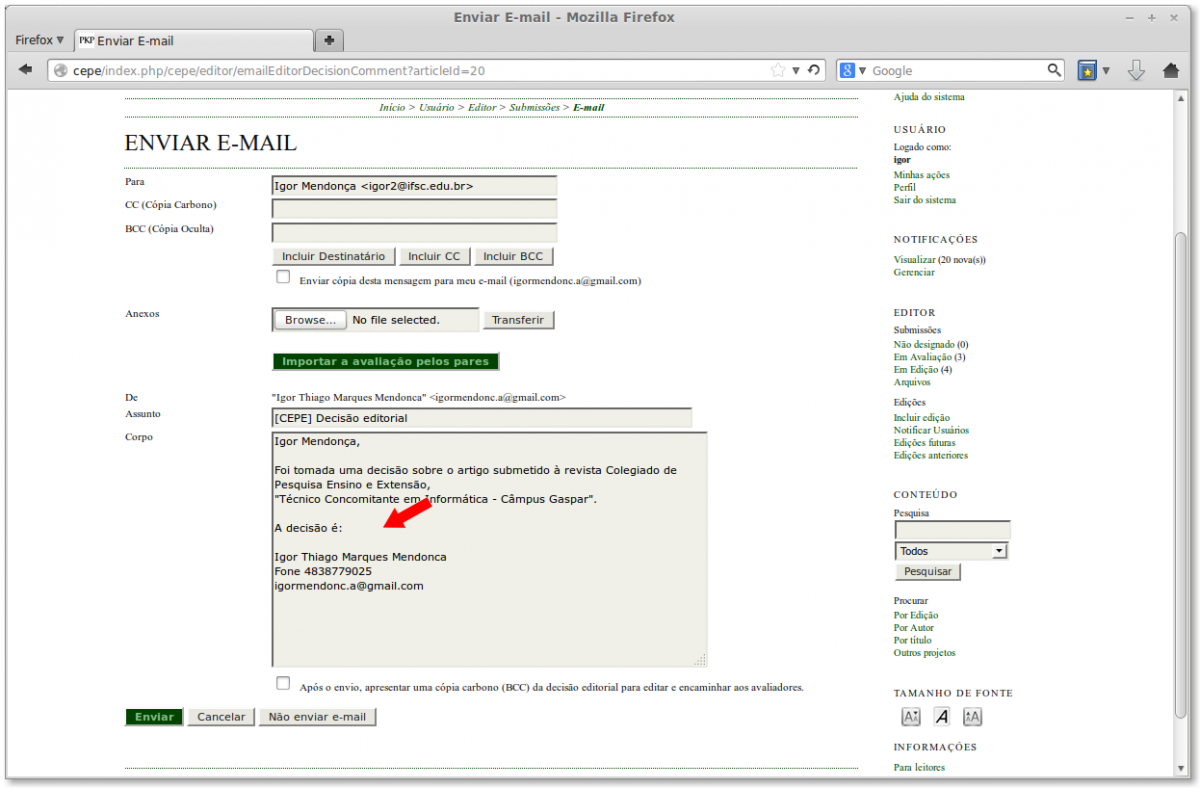Viewport: 1200px width, 788px height.
Task: Click Importar a avaliação pelos pares
Action: pos(385,361)
